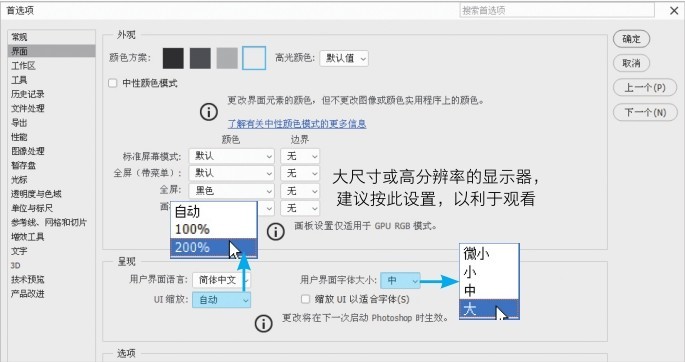685x362 pixels.
Task: Click the info icon beside neutral color description
Action: click(x=209, y=112)
